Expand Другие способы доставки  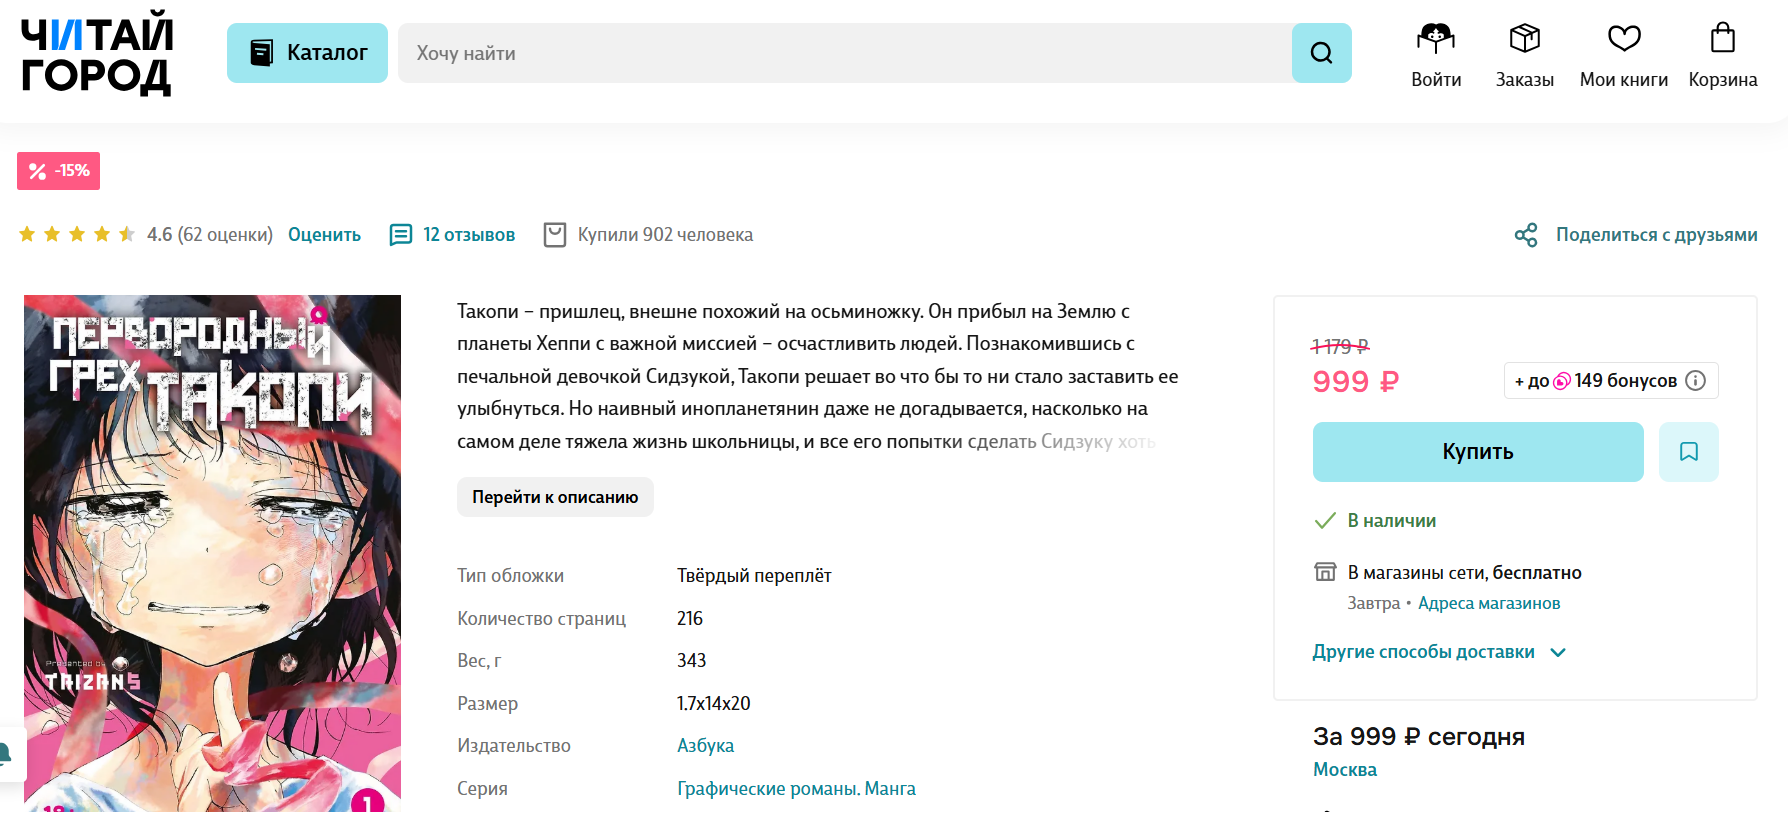pos(1438,652)
